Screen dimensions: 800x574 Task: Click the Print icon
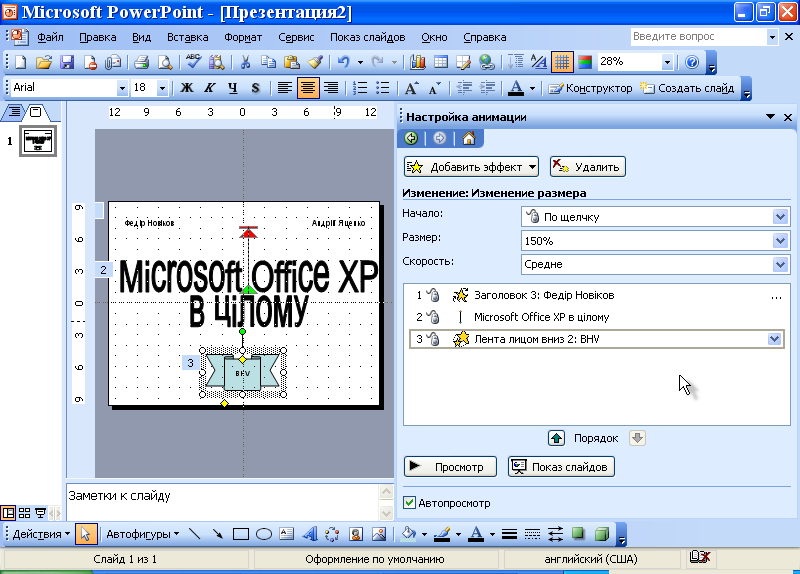[141, 62]
